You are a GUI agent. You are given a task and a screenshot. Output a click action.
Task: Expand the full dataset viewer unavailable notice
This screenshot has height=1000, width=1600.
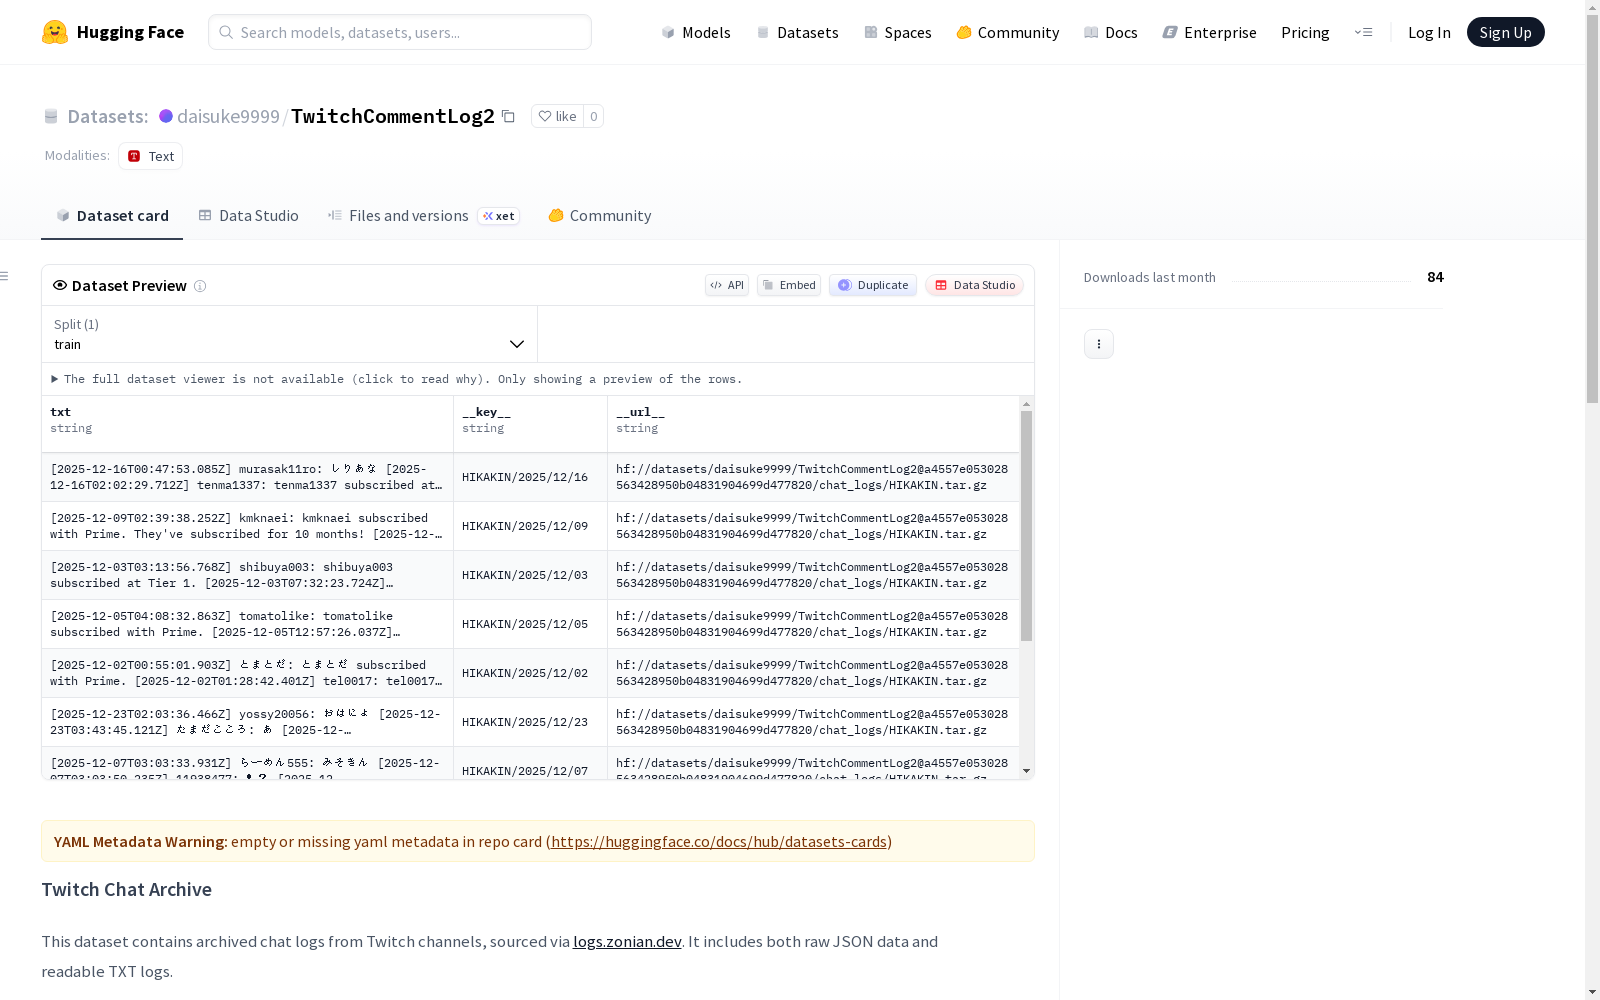pos(397,379)
